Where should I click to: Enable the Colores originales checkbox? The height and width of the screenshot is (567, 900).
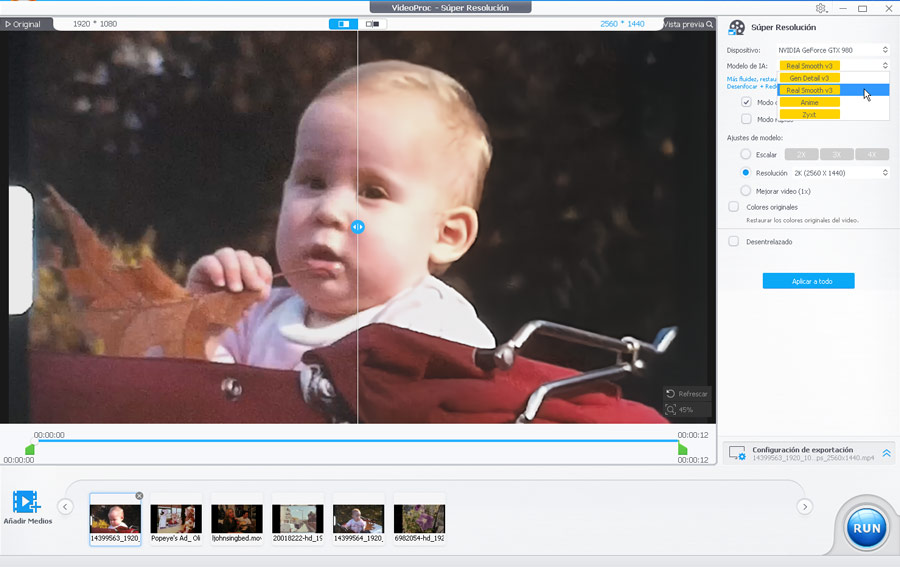point(734,207)
